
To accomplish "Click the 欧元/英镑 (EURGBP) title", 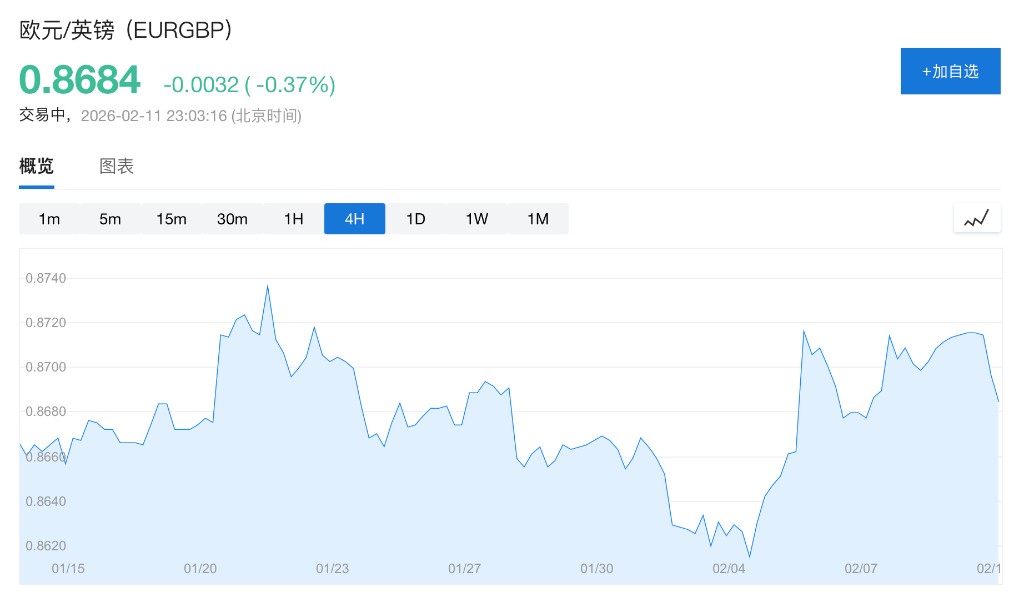I will click(127, 30).
